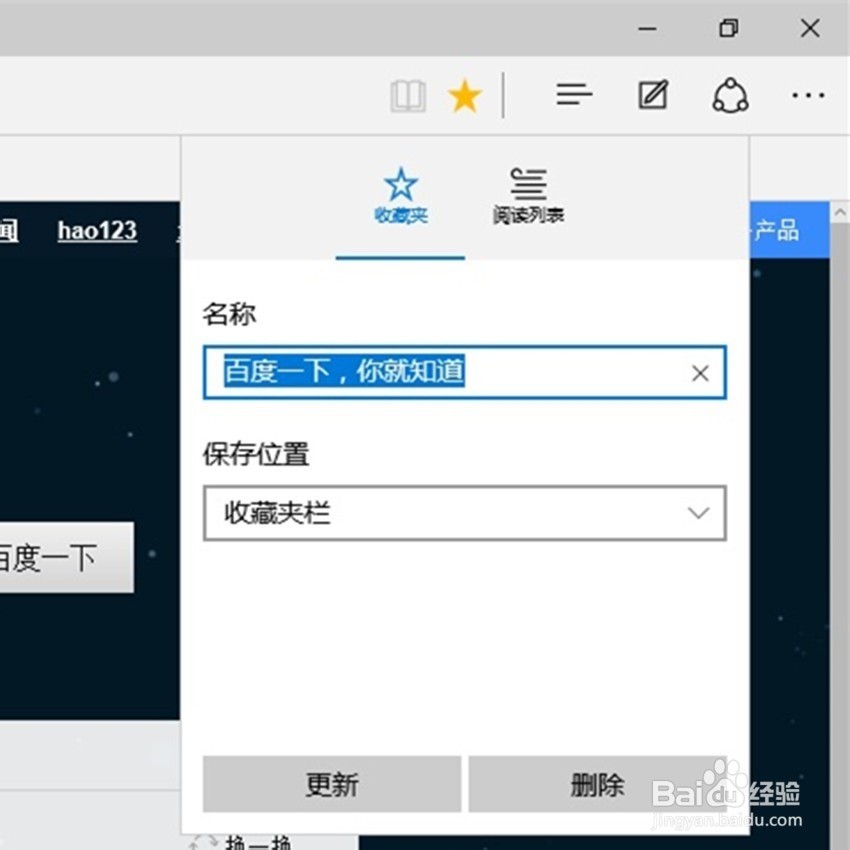Clear the name field with X
Image resolution: width=850 pixels, height=850 pixels.
click(x=700, y=373)
